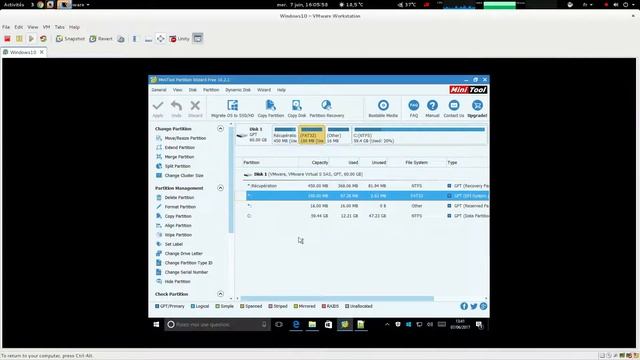640x360 pixels.
Task: Open the VM menu in VMware
Action: [x=47, y=27]
